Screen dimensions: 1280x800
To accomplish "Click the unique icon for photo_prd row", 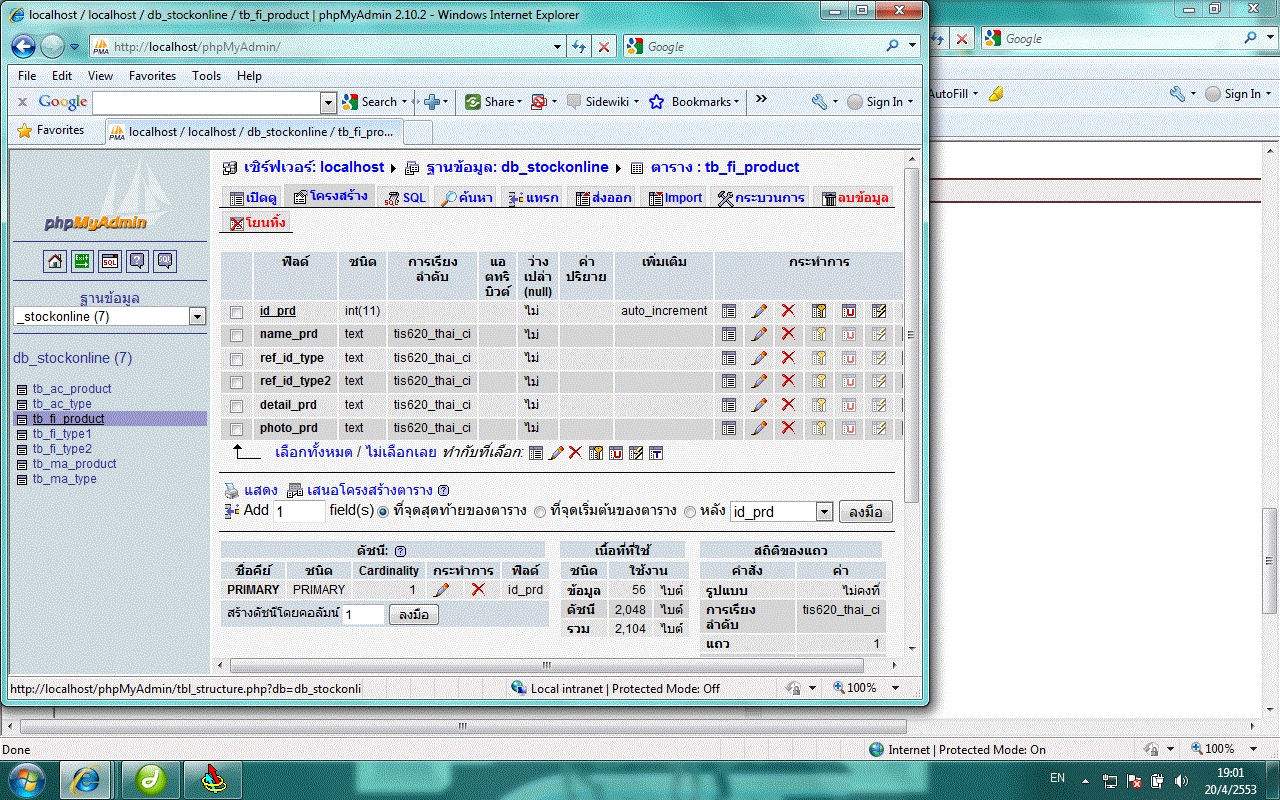I will point(848,428).
